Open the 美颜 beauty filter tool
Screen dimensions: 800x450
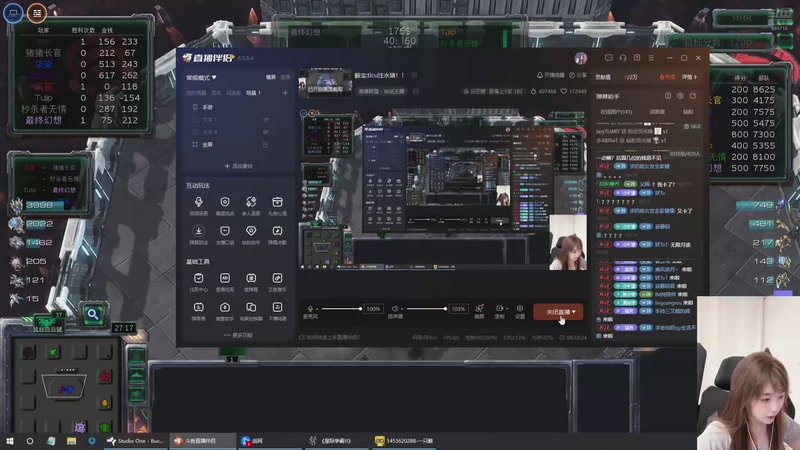click(479, 309)
